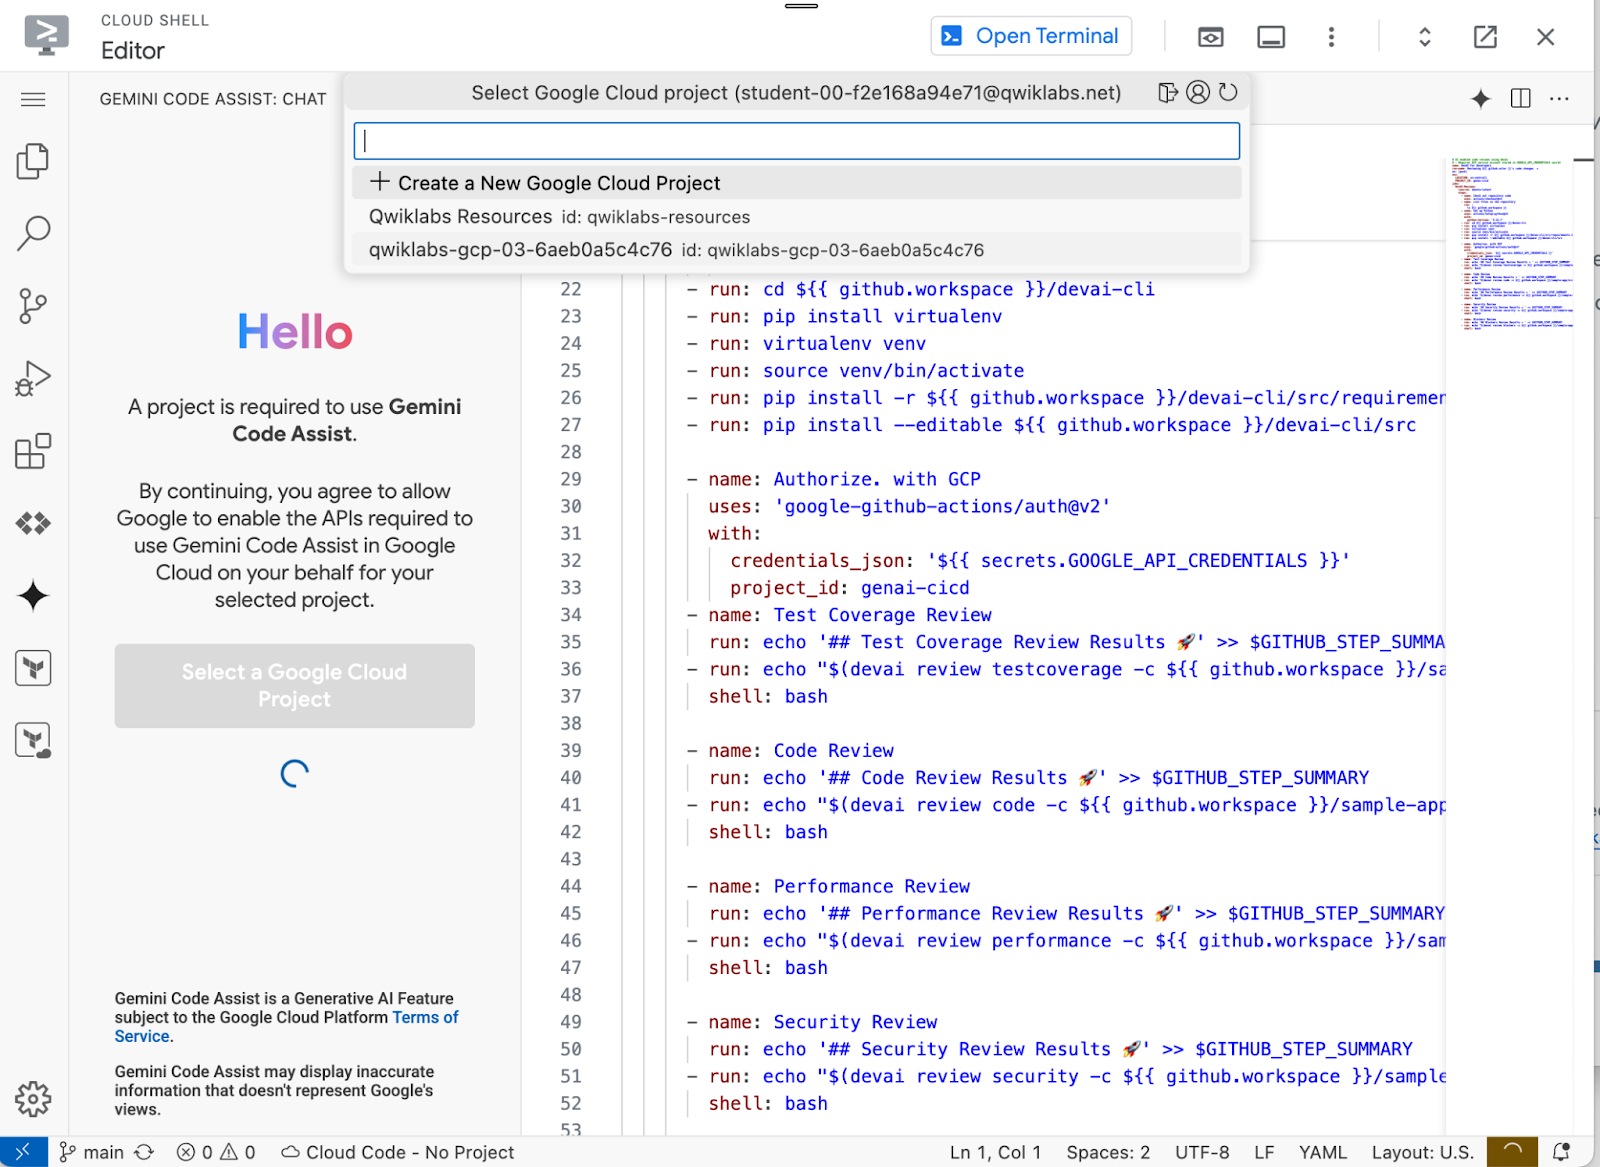Click the notifications bell in status bar
Screen dimensions: 1600x1167
[1561, 1152]
